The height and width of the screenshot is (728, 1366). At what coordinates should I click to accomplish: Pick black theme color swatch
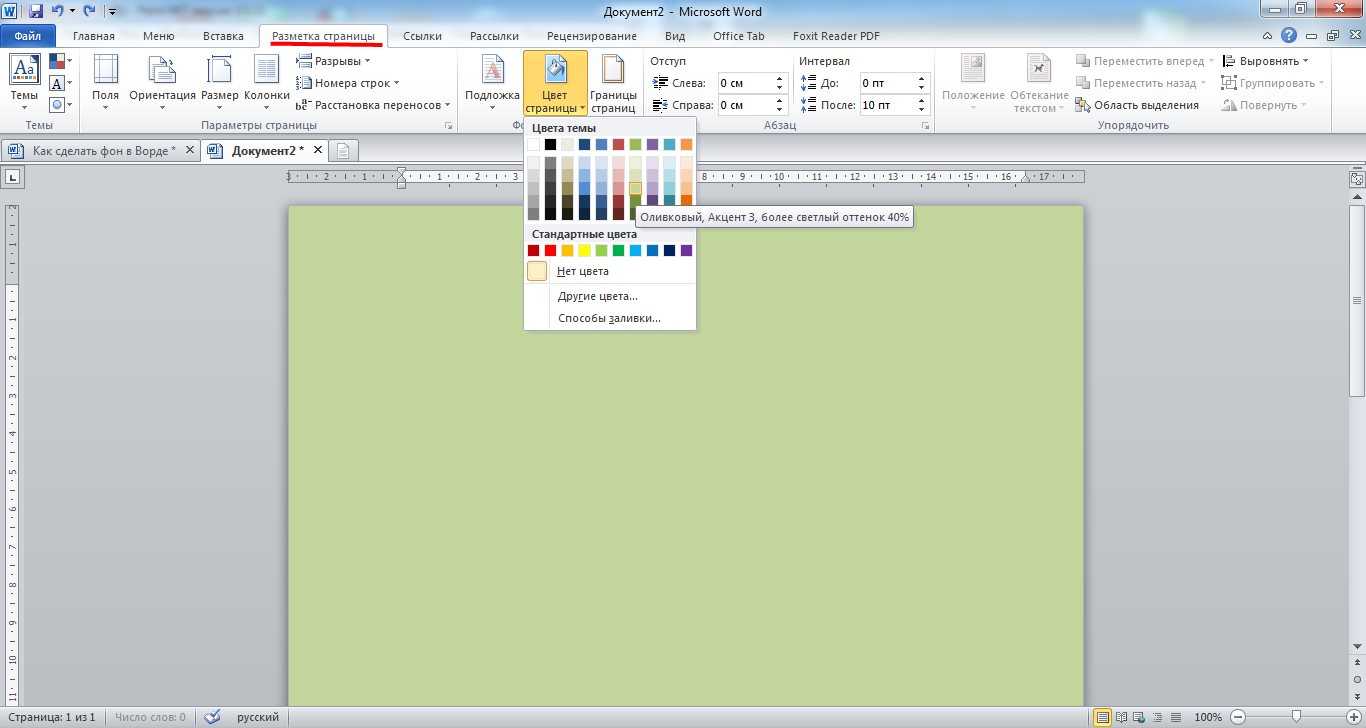550,145
